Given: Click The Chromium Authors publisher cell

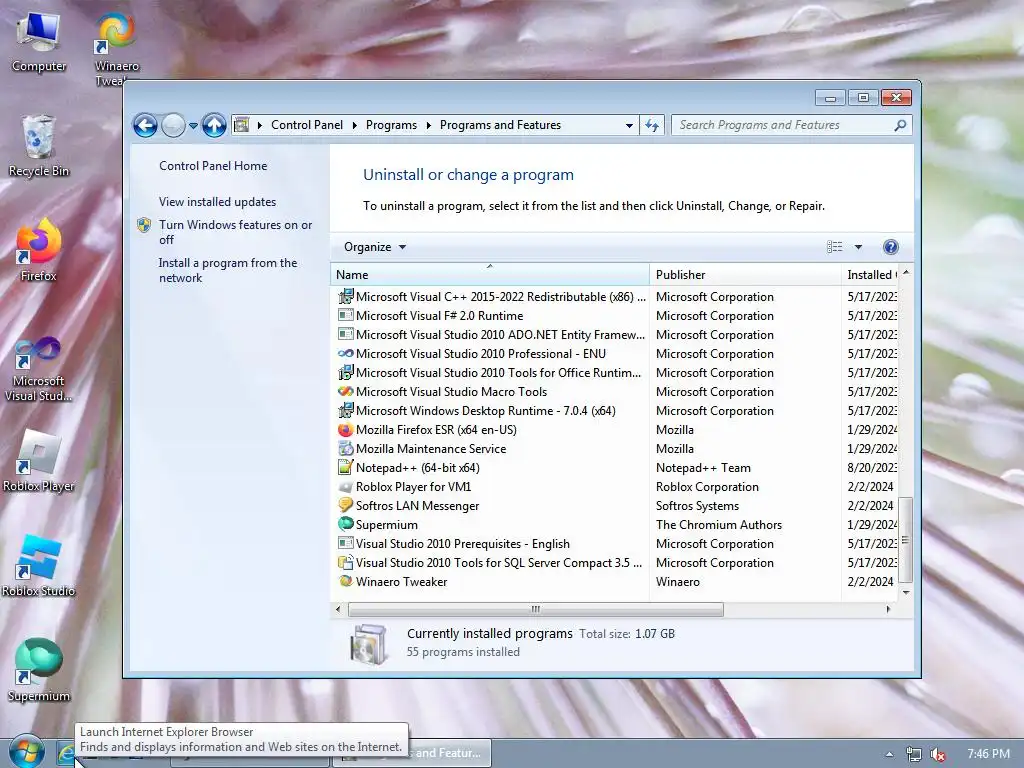Looking at the screenshot, I should (x=718, y=524).
